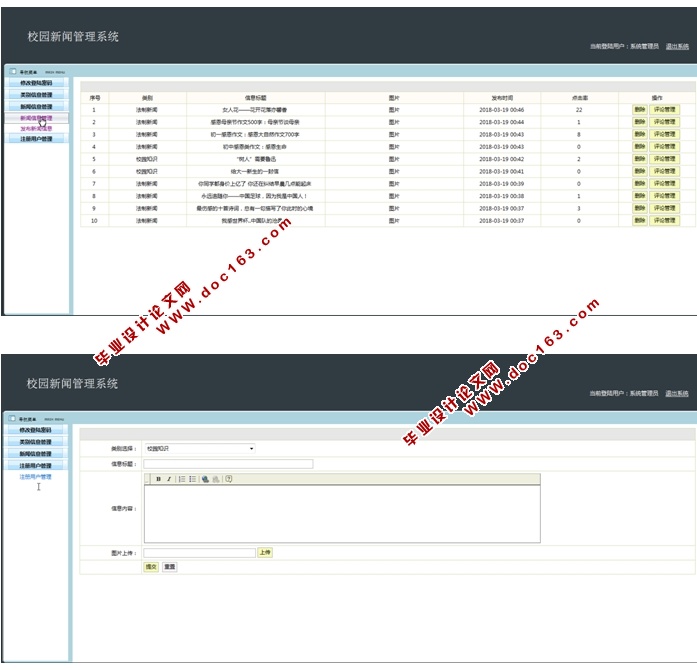Open the 图片 link in row 1
The image size is (697, 670).
(394, 110)
